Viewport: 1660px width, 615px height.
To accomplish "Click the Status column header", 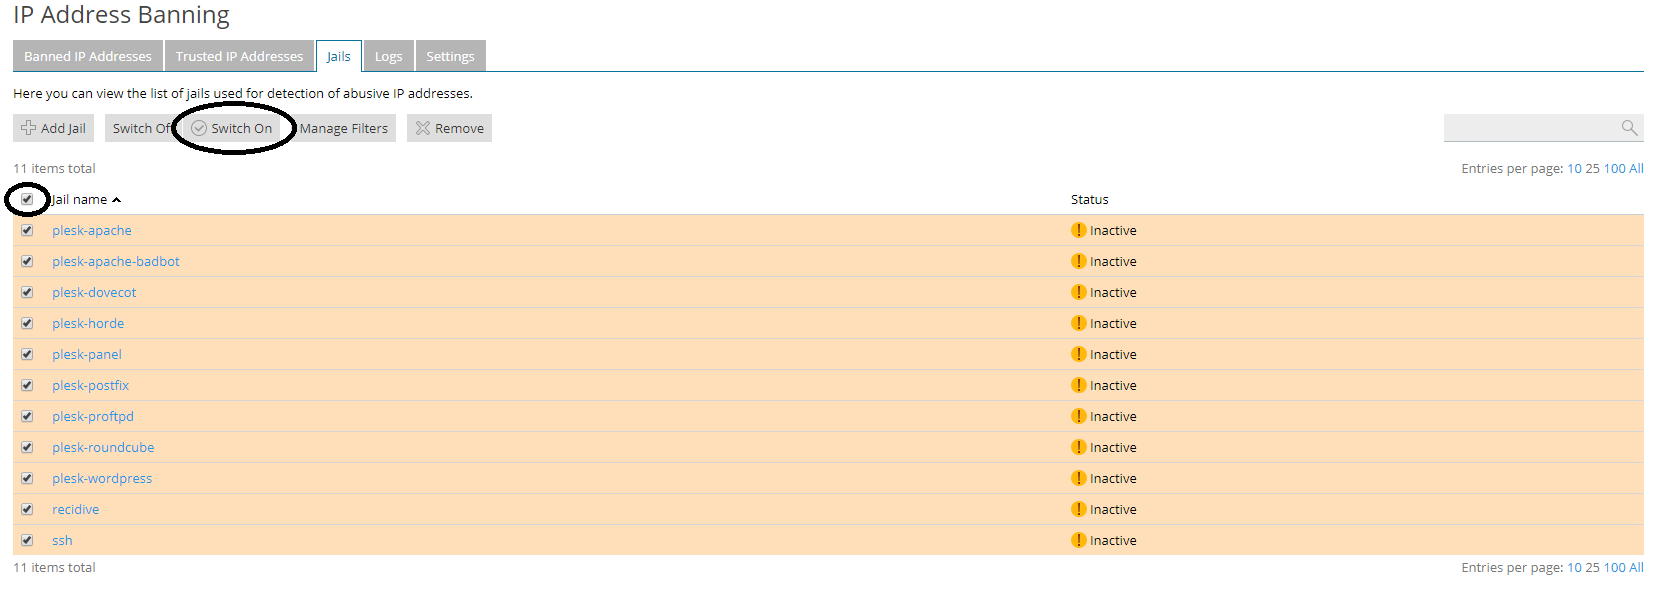I will 1089,199.
